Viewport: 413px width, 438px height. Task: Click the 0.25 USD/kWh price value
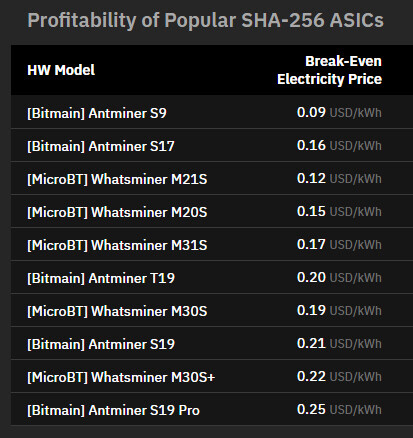(339, 409)
